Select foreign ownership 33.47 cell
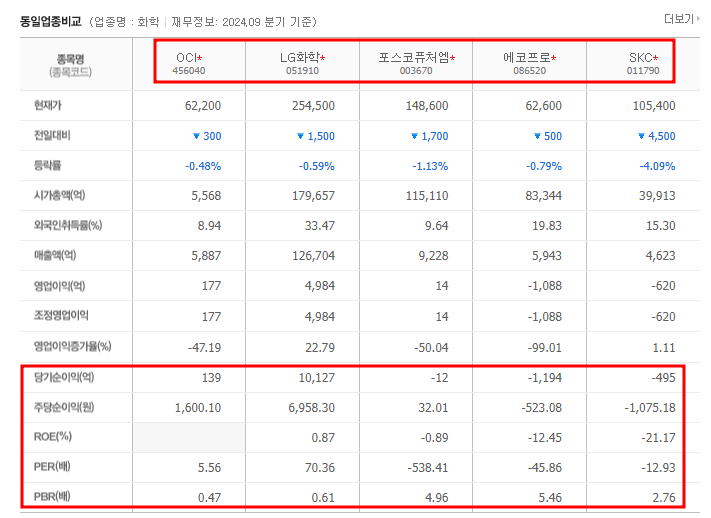Viewport: 711px width, 518px height. (x=320, y=225)
